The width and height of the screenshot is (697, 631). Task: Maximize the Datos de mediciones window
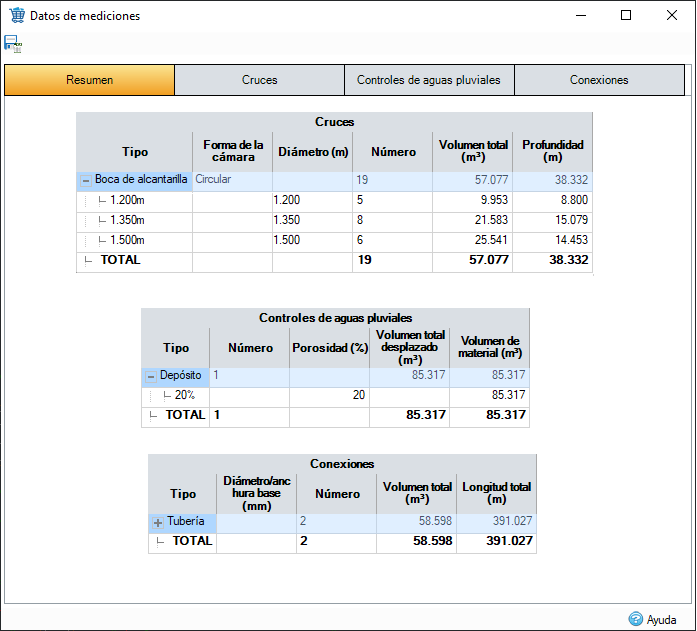626,15
